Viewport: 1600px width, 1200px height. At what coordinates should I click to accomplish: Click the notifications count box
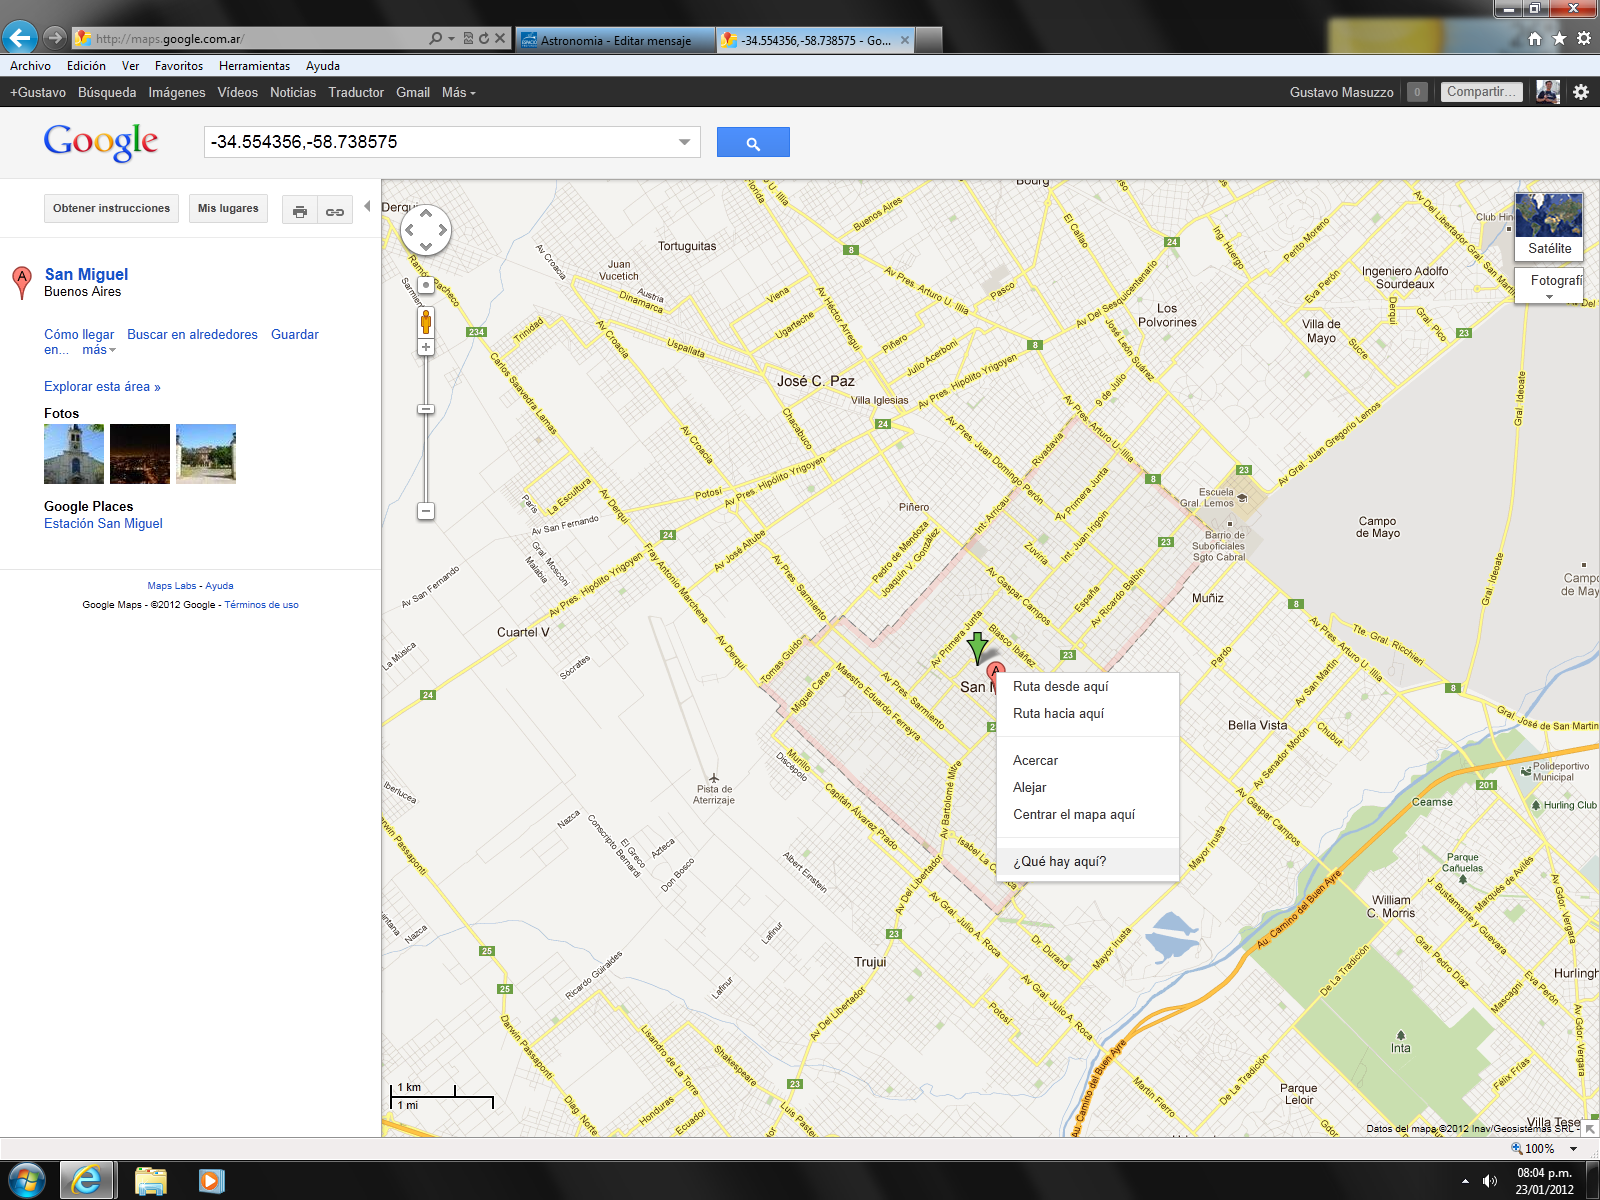tap(1417, 92)
